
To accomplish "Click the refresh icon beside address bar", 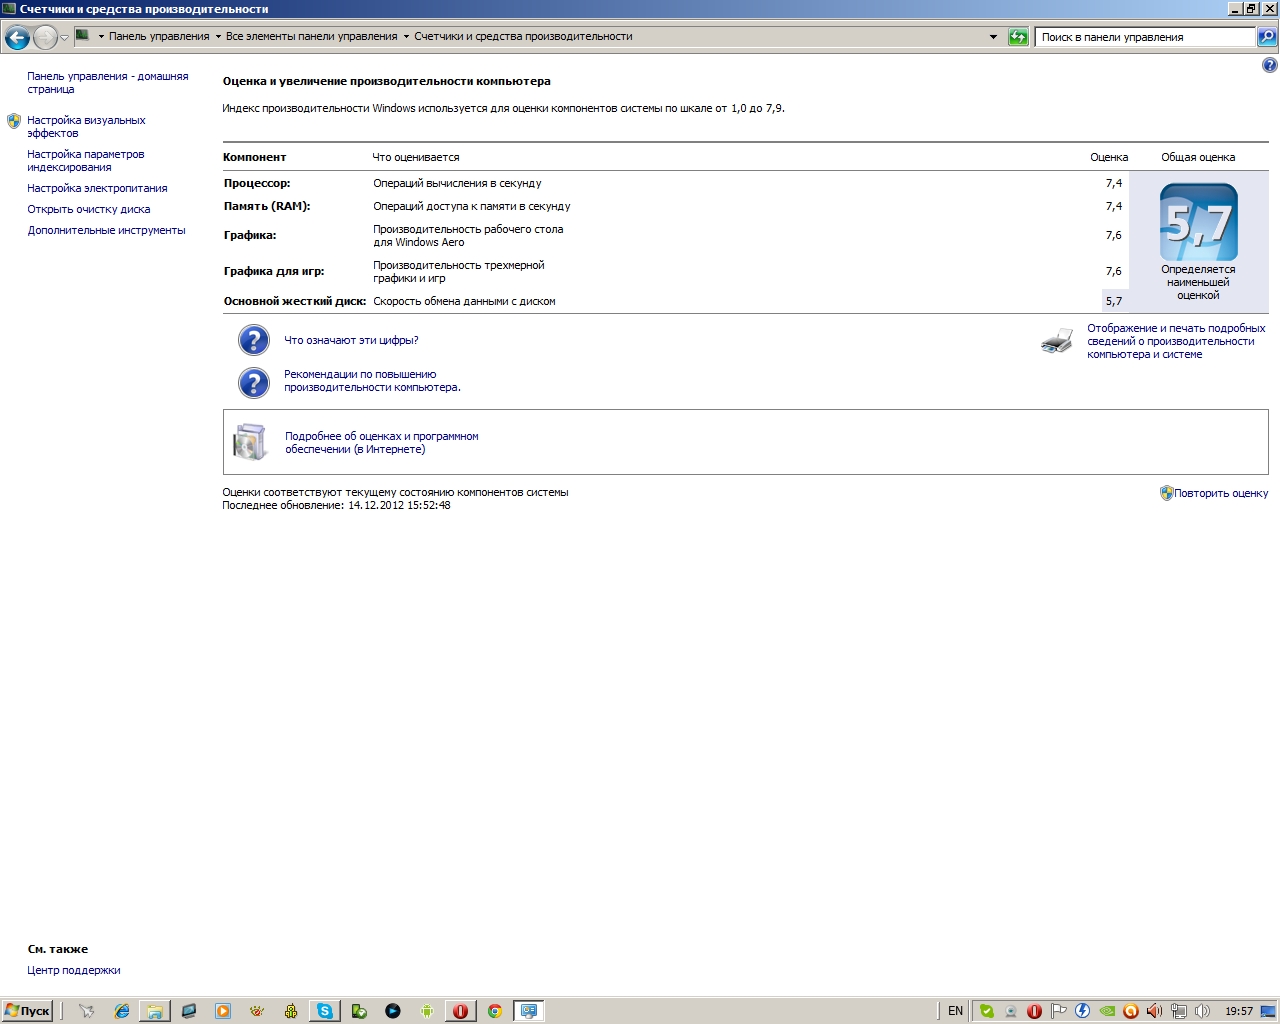I will (1018, 37).
